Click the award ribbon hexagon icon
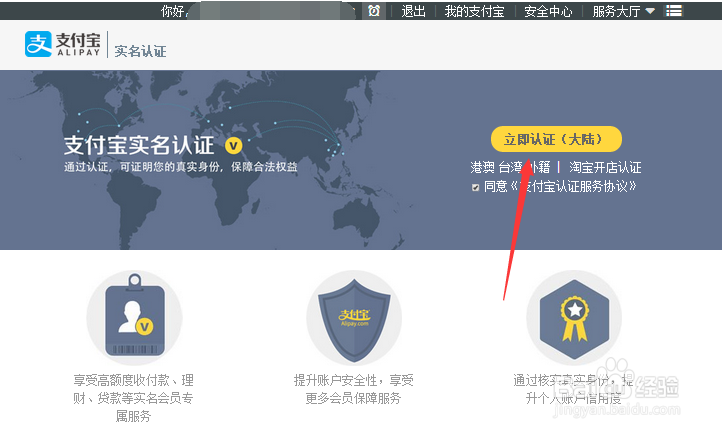This screenshot has width=722, height=435. 574,318
